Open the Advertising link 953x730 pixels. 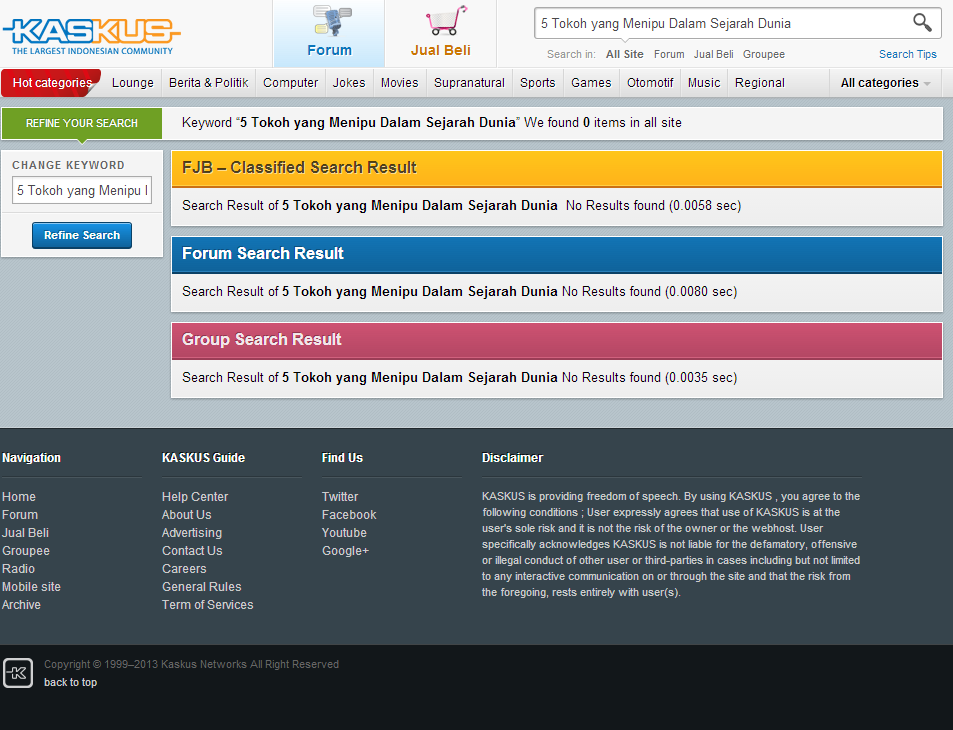pos(192,532)
